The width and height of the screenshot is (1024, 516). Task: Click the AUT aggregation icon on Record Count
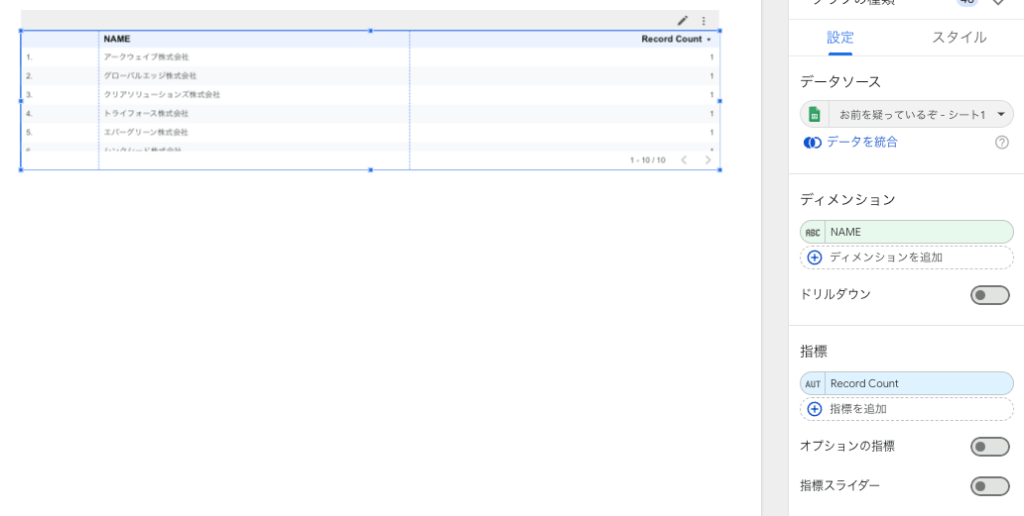point(813,384)
